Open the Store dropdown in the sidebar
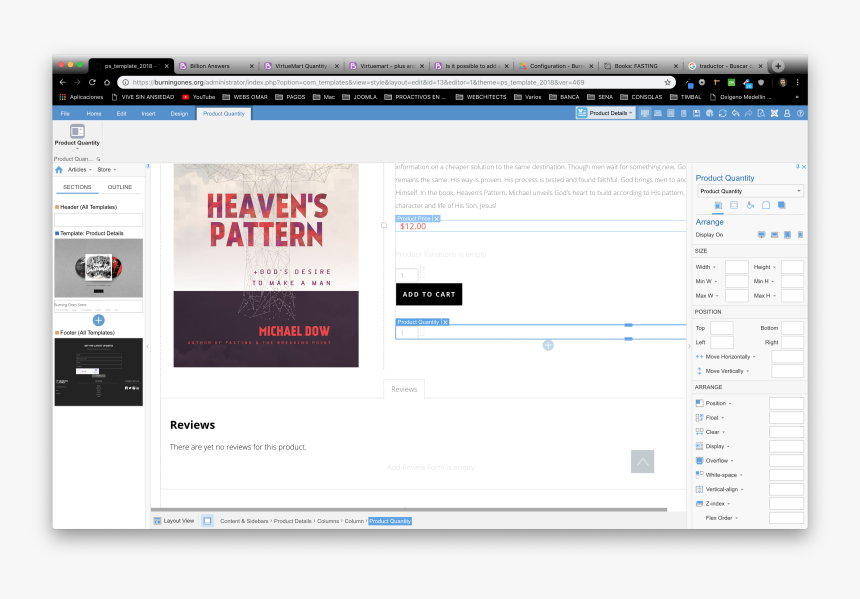Image resolution: width=860 pixels, height=599 pixels. (105, 169)
